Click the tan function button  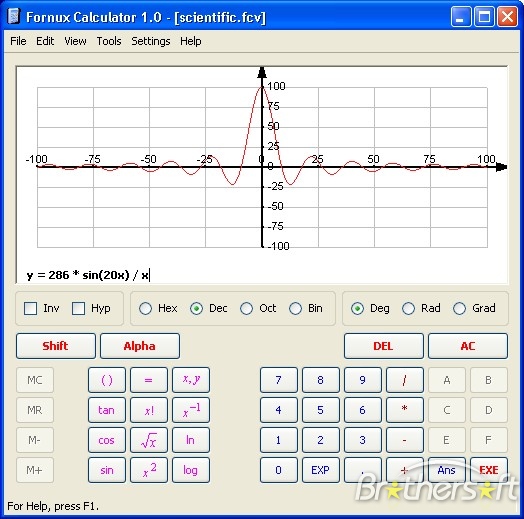tap(107, 410)
